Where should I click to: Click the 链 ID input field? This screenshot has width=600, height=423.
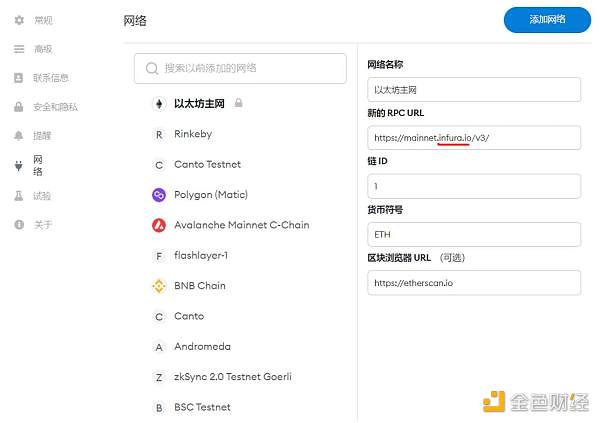tap(474, 186)
